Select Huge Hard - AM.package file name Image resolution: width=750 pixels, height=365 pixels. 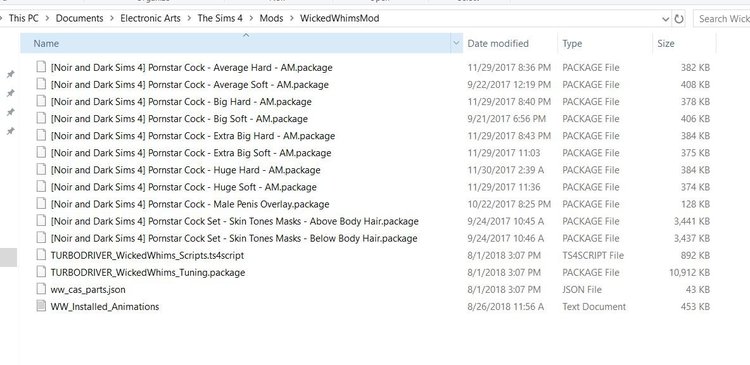tap(186, 170)
